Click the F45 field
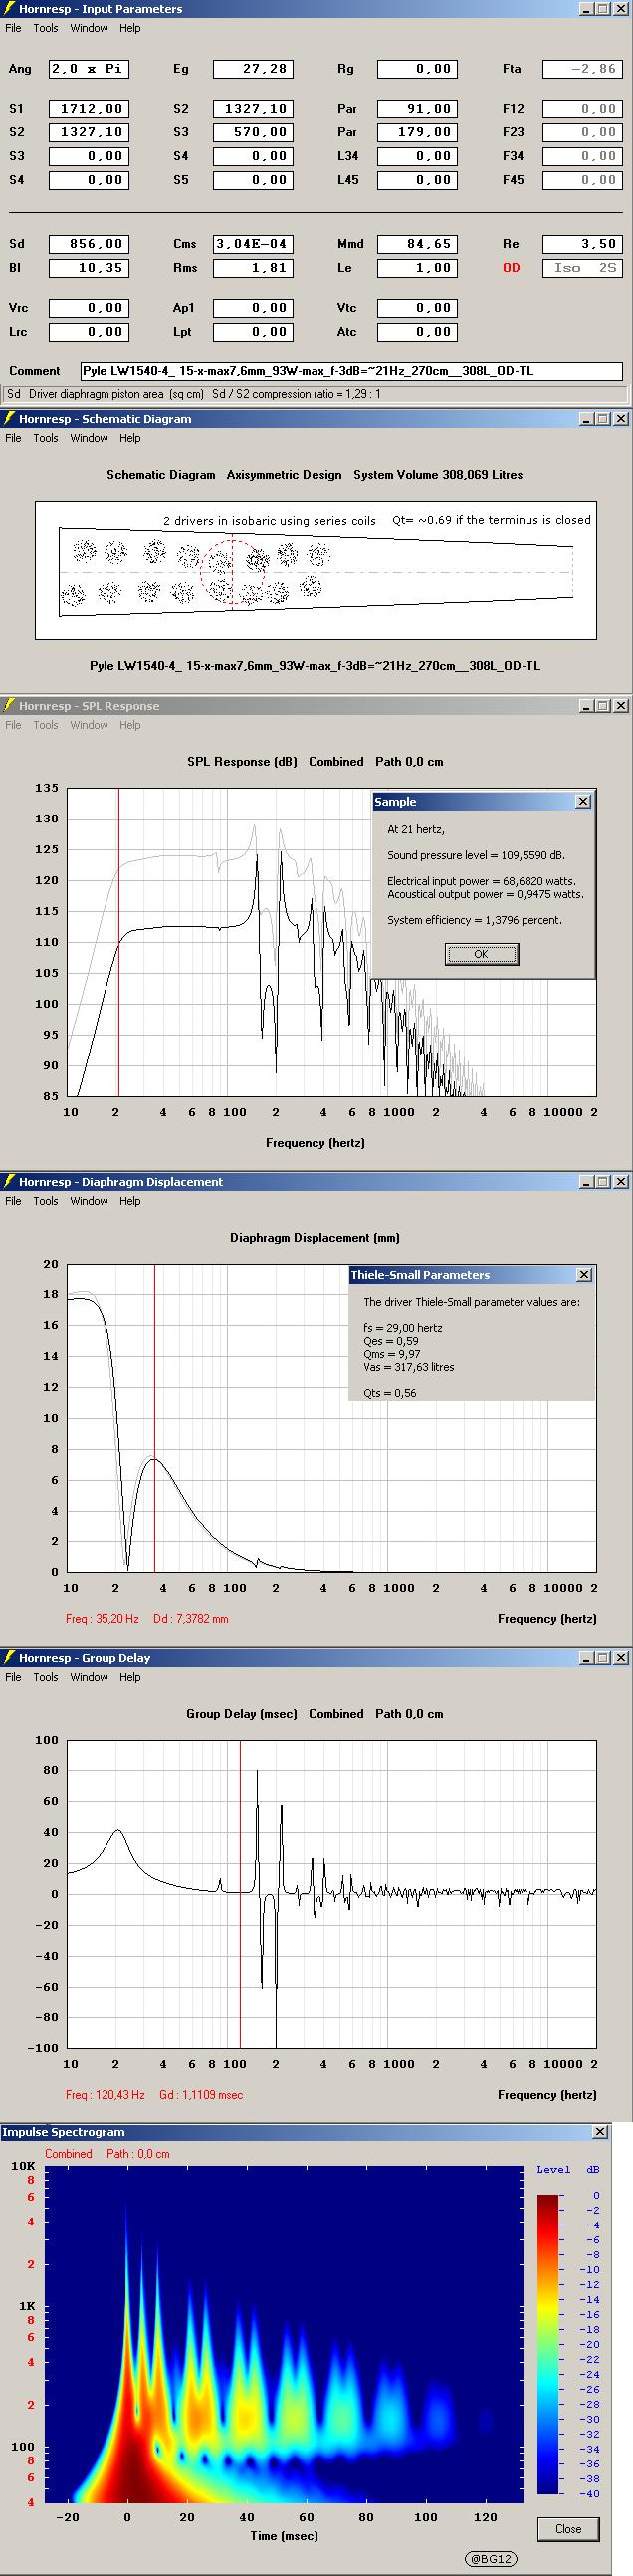Viewport: 633px width, 2576px height. 582,181
